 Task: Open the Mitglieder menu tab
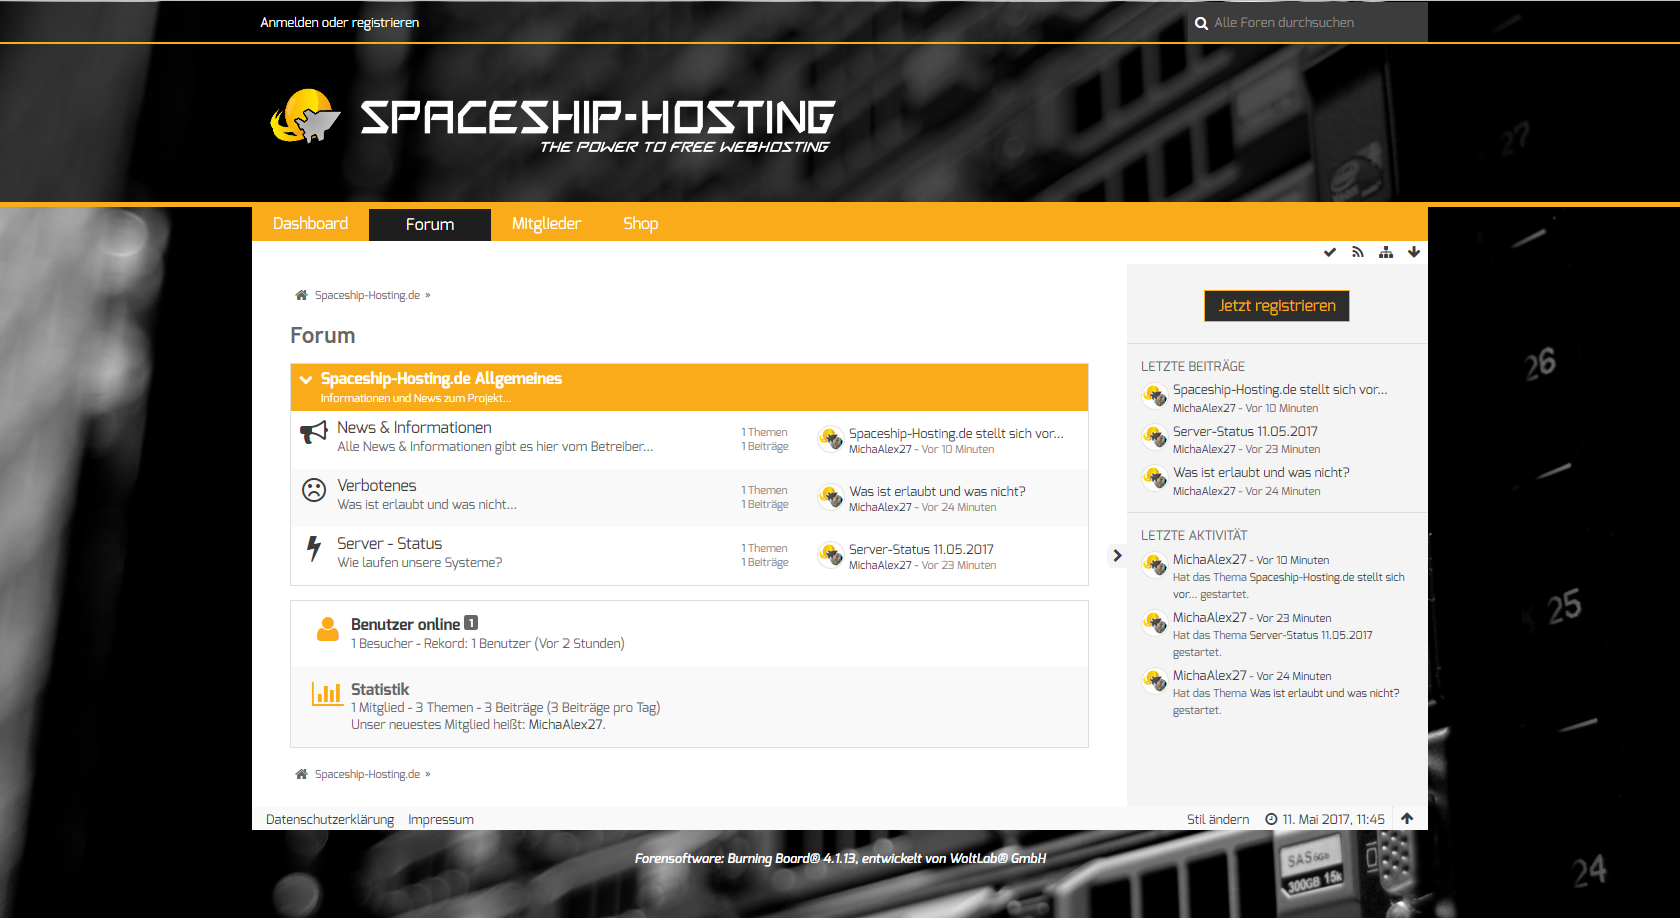click(x=546, y=224)
